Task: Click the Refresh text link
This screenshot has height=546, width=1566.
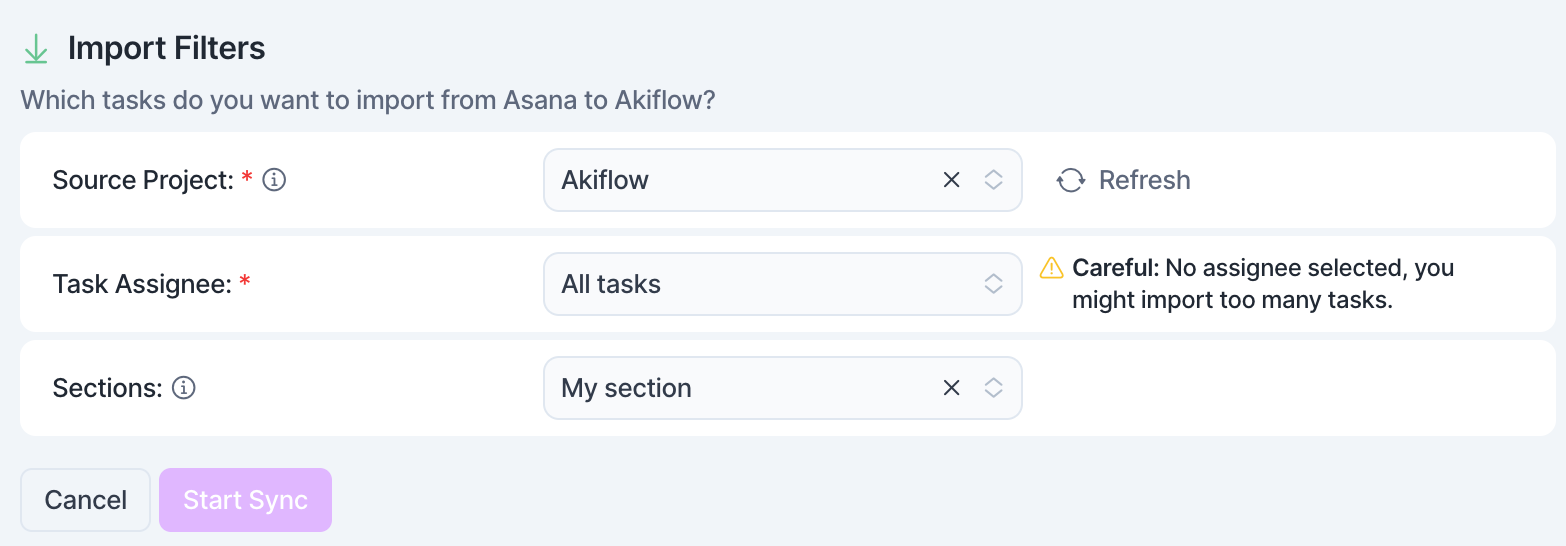Action: click(x=1145, y=180)
